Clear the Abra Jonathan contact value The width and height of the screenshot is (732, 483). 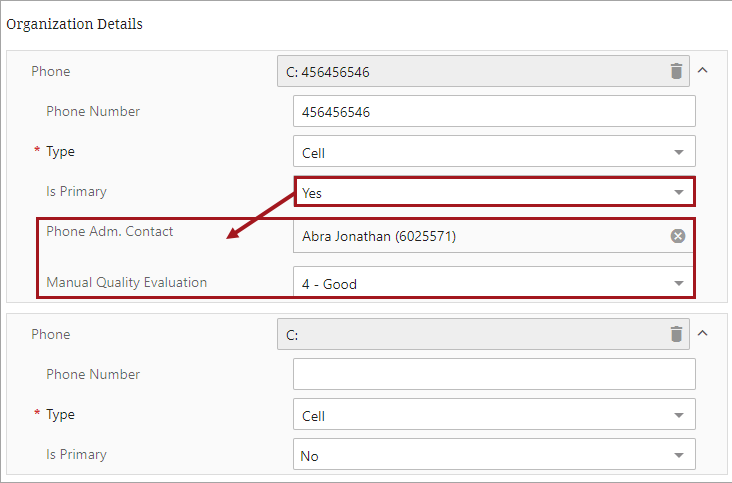pos(678,236)
